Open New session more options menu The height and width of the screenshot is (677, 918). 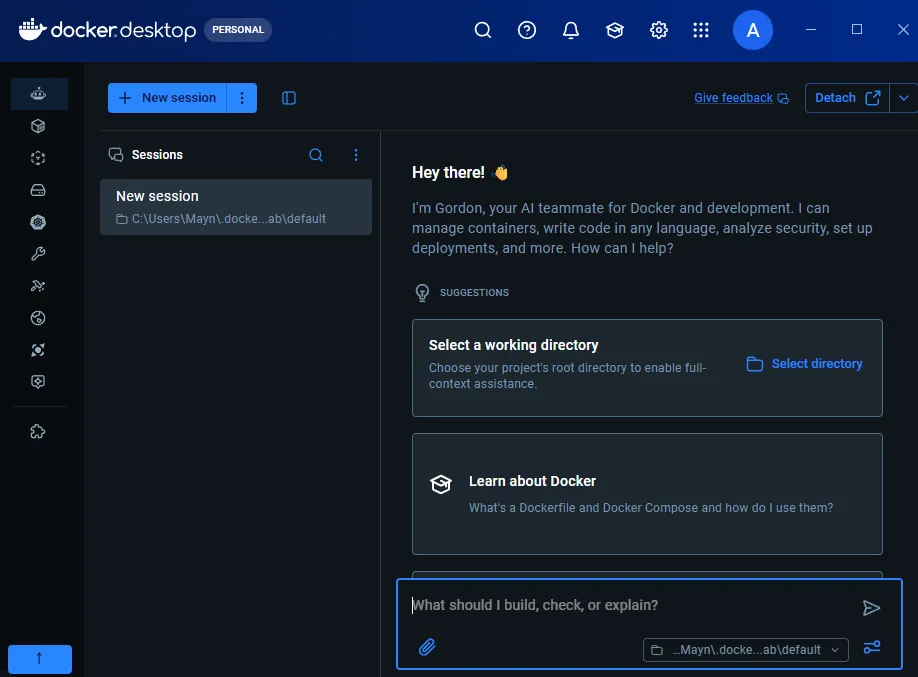pos(242,98)
